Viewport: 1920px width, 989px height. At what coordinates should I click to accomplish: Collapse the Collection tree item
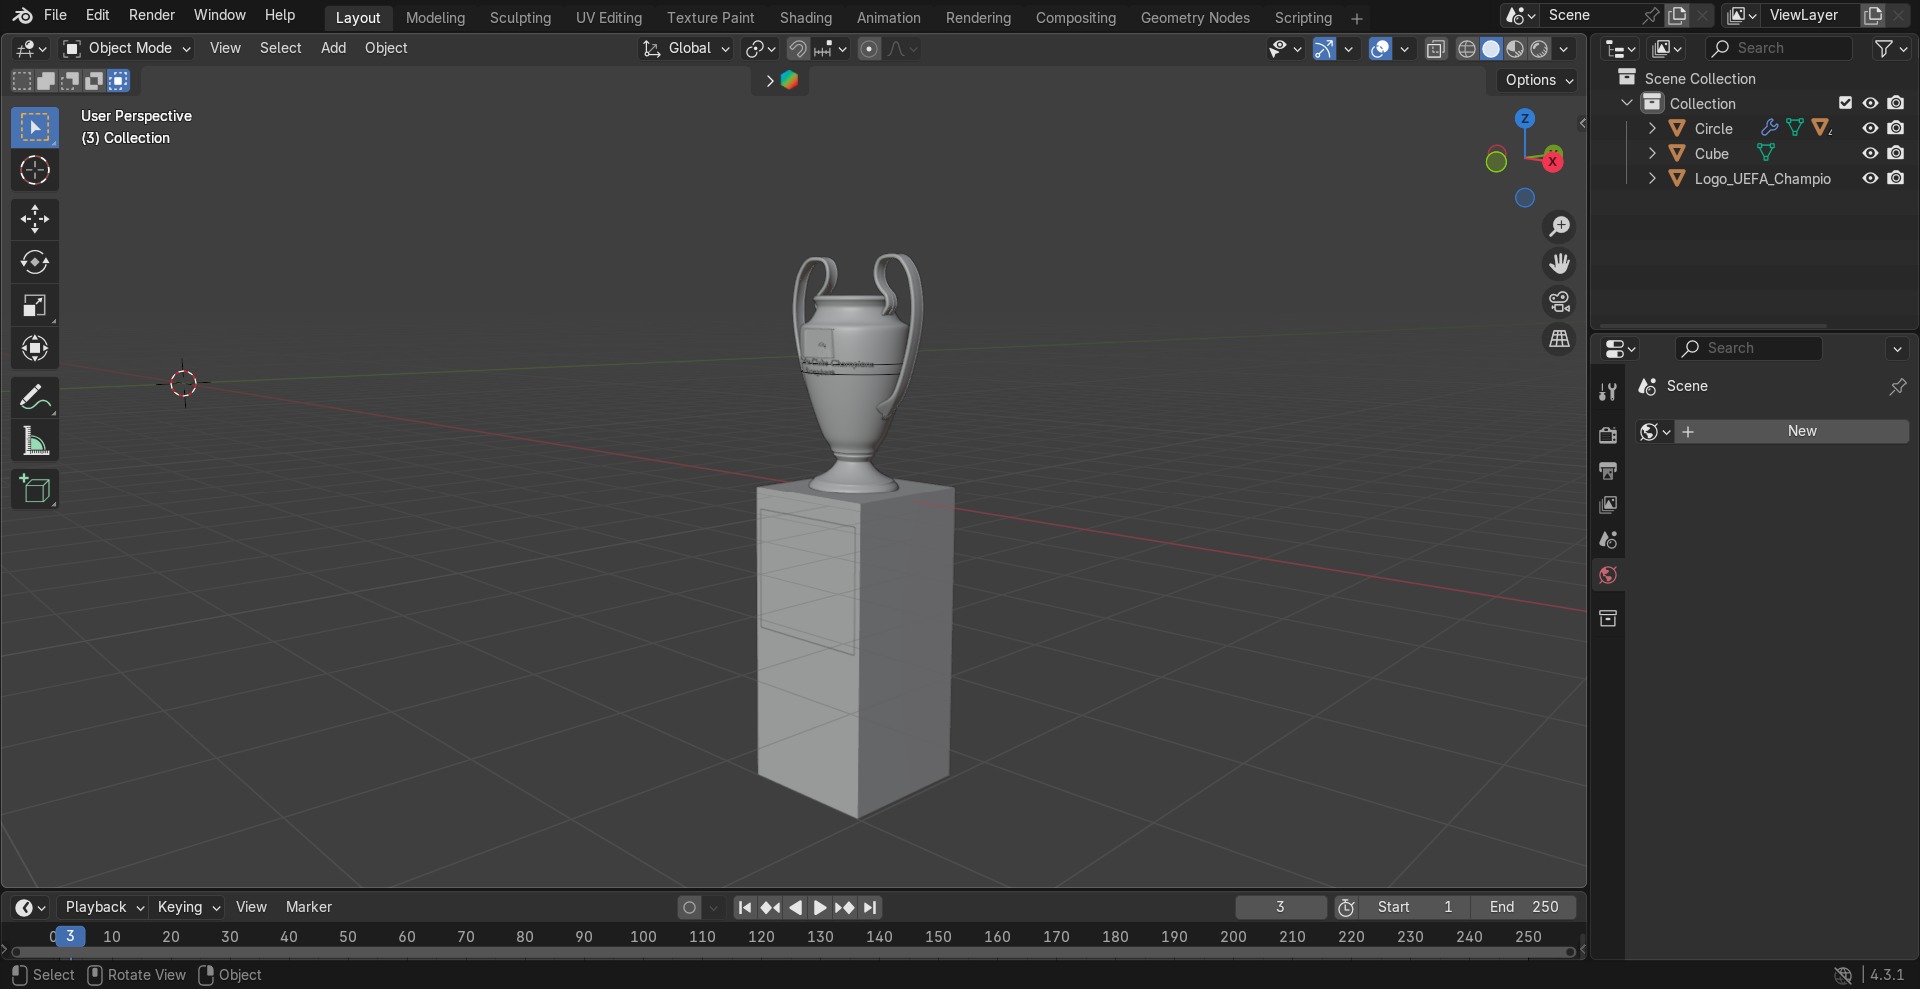(x=1627, y=103)
